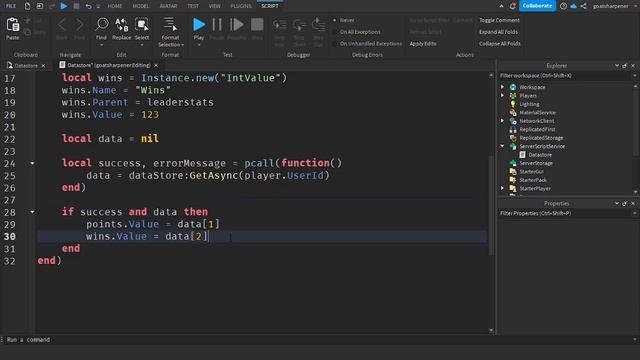This screenshot has height=360, width=640.
Task: Select ServerStorage in Explorer
Action: [x=536, y=163]
